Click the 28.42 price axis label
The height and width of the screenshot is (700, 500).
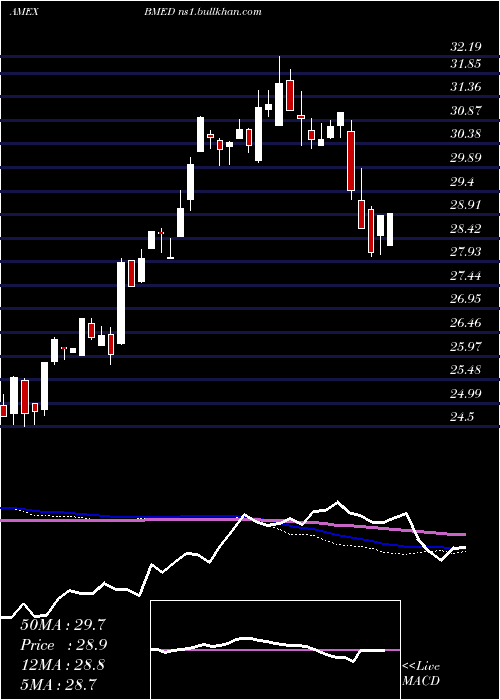(x=465, y=229)
